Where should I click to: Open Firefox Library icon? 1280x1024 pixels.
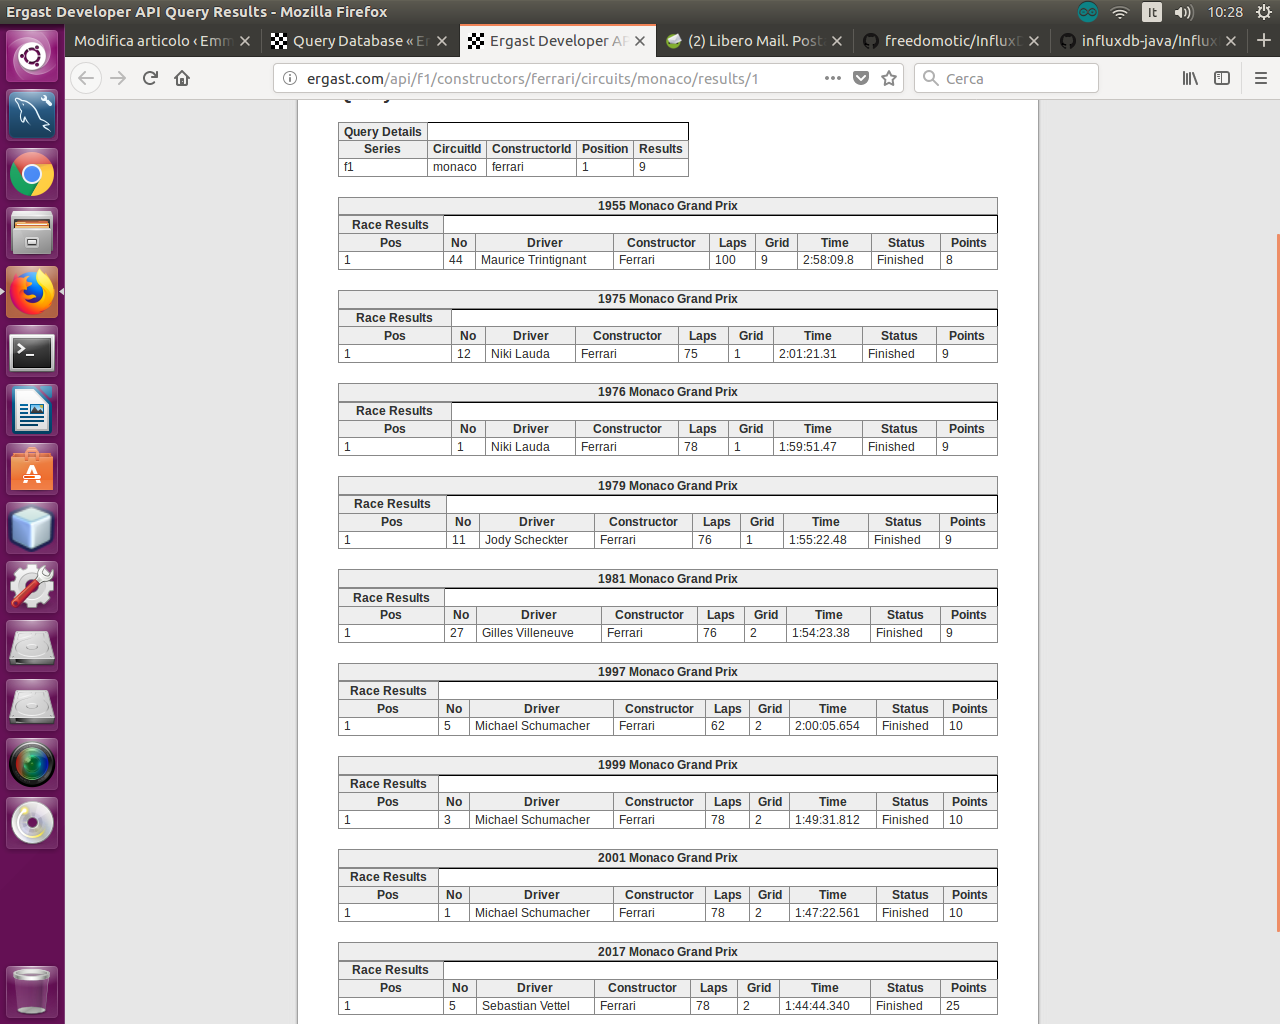click(x=1190, y=78)
